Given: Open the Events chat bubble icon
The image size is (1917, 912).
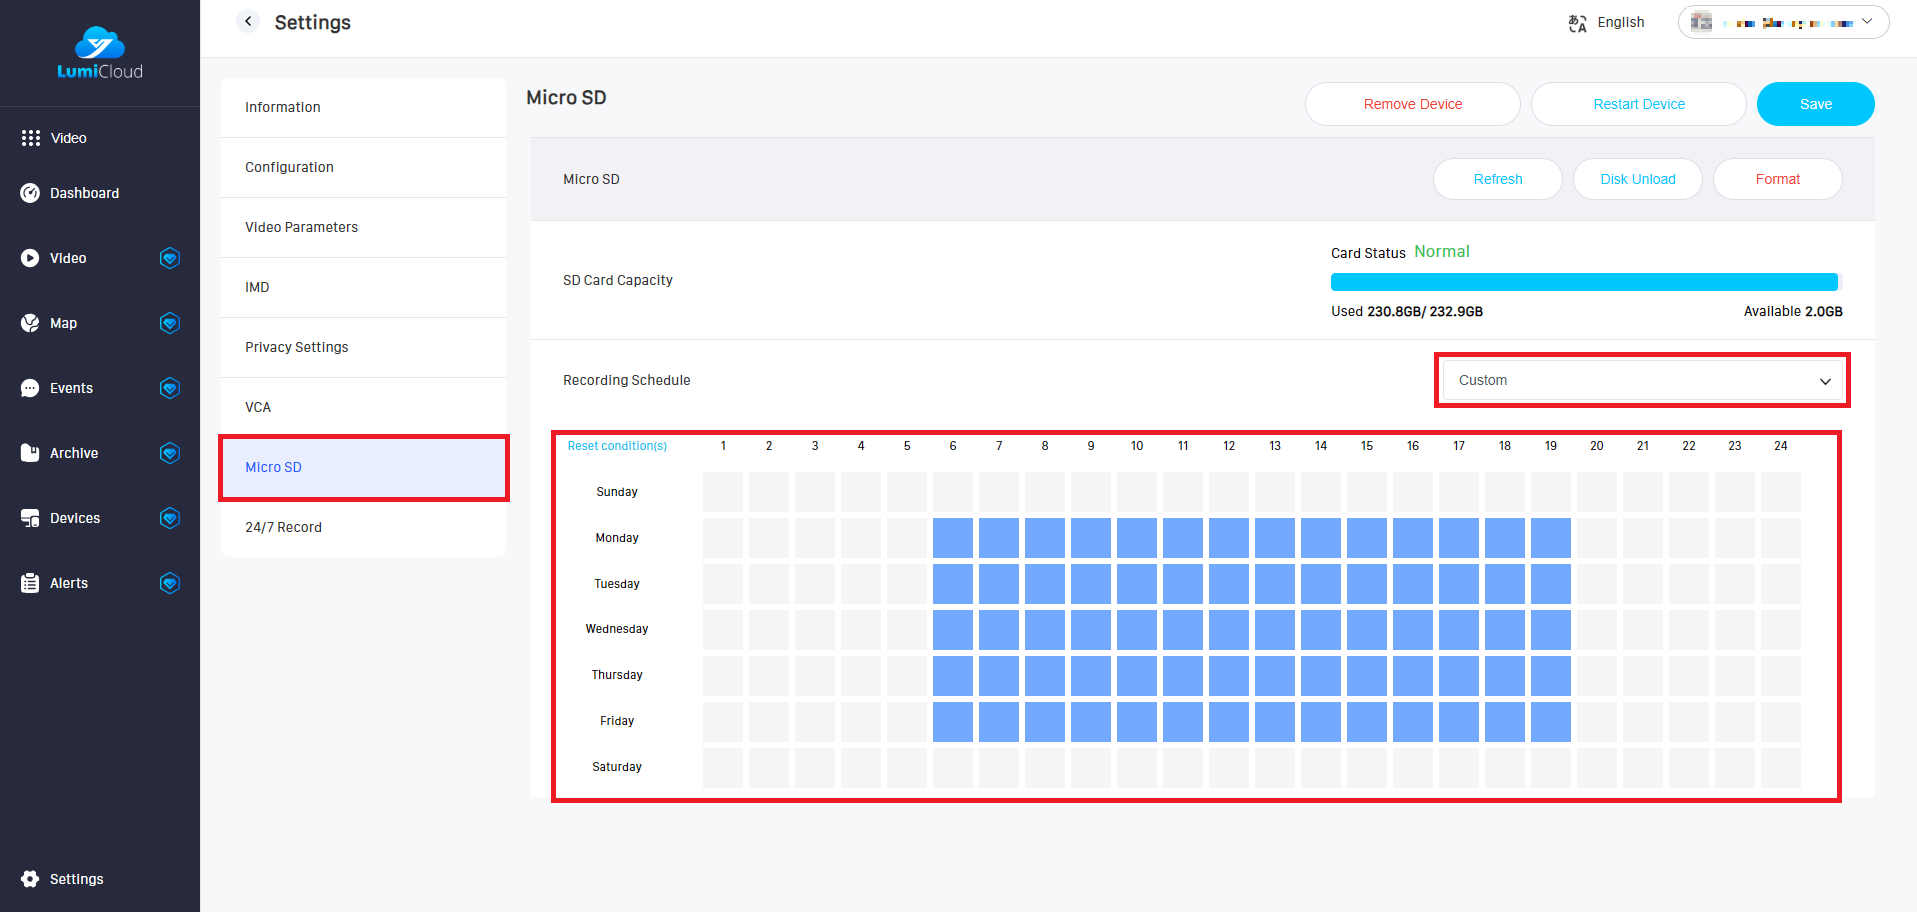Looking at the screenshot, I should [30, 388].
